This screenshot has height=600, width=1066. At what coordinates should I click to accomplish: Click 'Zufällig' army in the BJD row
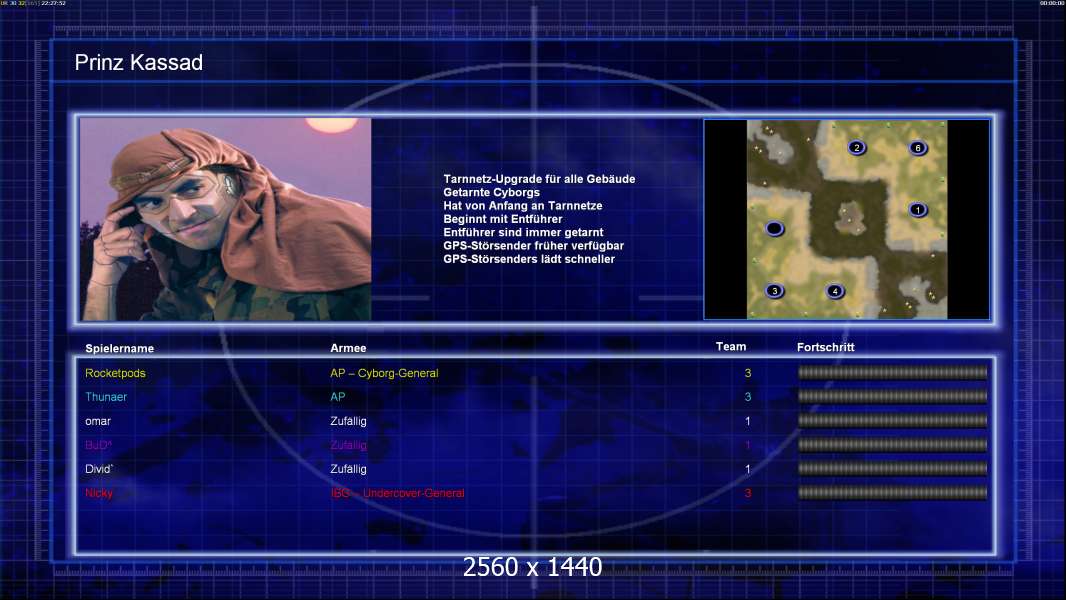pos(348,445)
